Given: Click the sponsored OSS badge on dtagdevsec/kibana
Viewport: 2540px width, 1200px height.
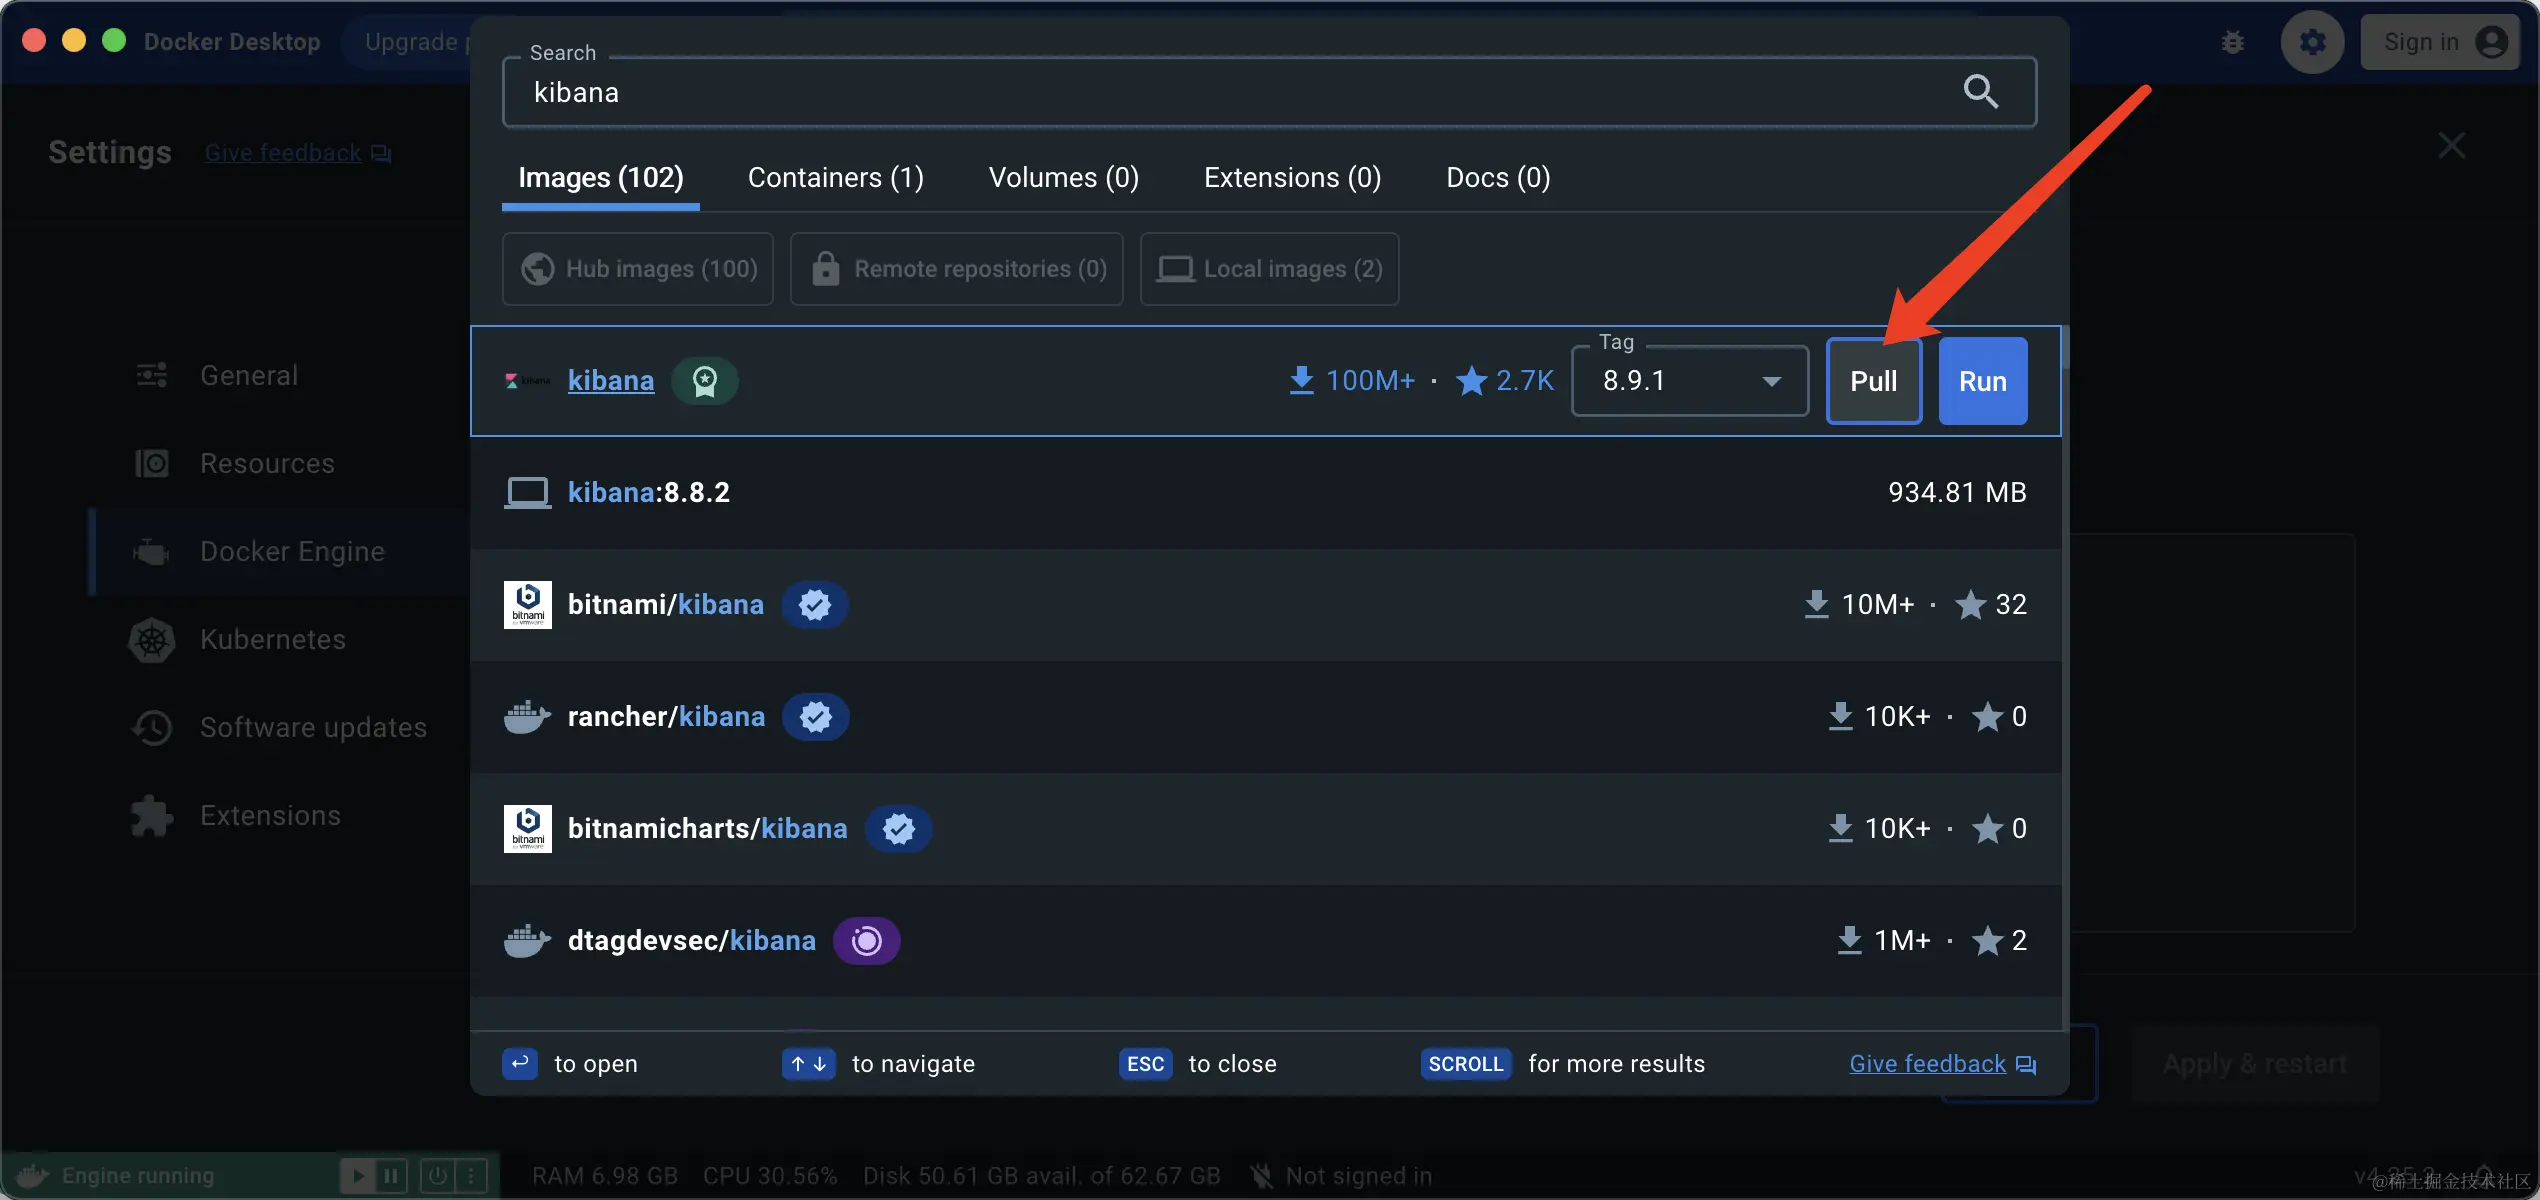Looking at the screenshot, I should tap(866, 941).
